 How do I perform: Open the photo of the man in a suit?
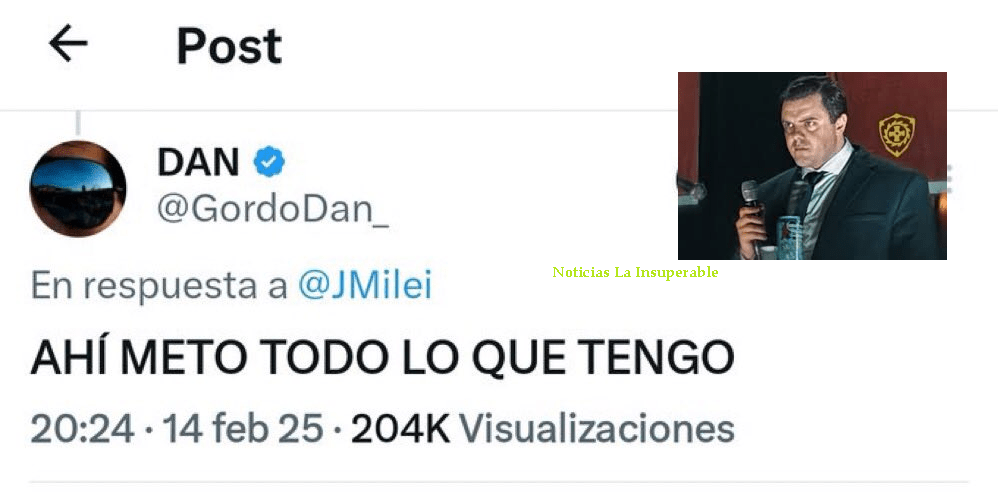[812, 166]
